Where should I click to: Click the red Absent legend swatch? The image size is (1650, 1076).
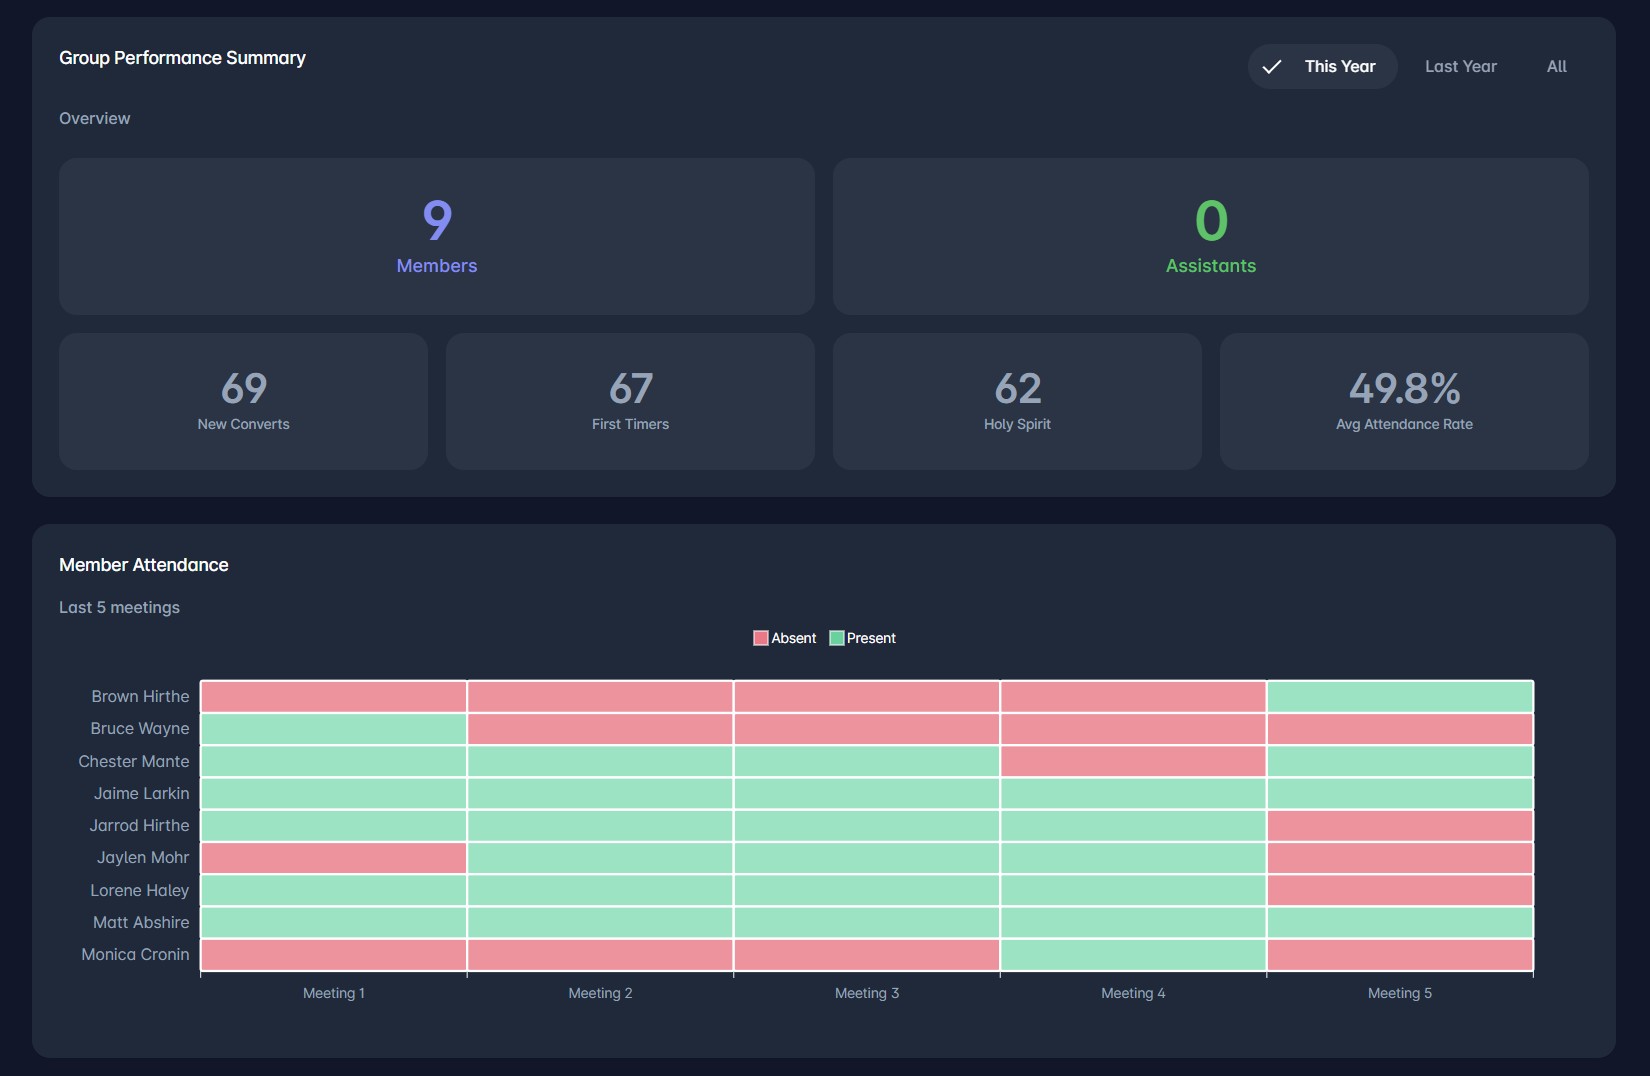coord(759,638)
